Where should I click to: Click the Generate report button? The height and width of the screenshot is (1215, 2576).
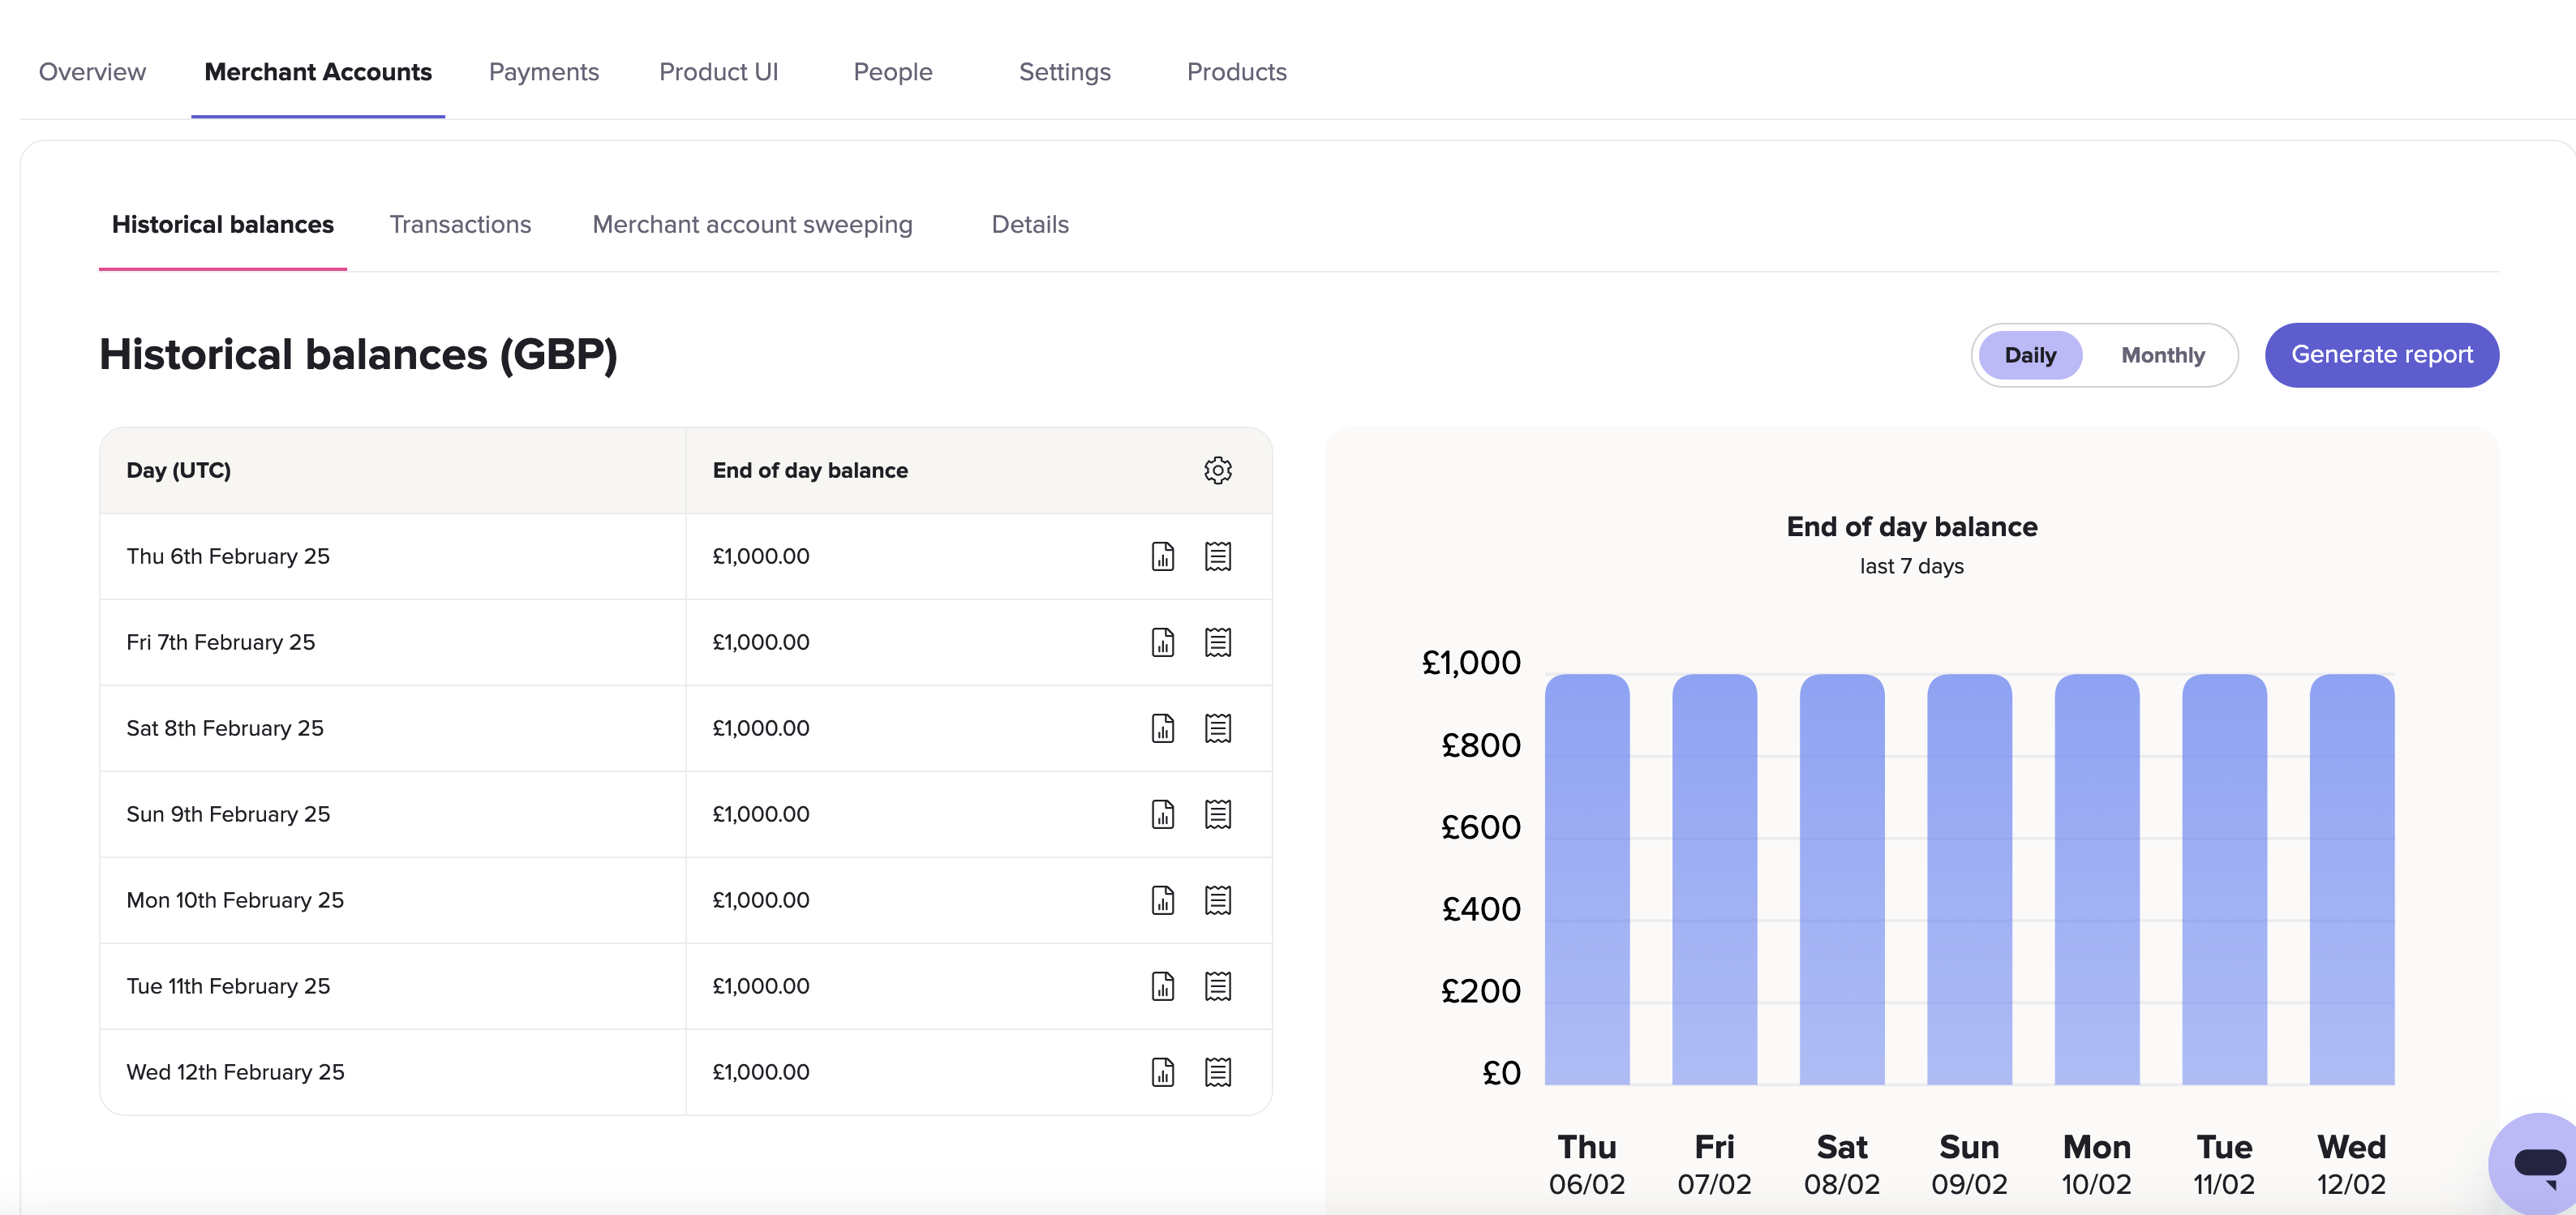click(x=2381, y=355)
